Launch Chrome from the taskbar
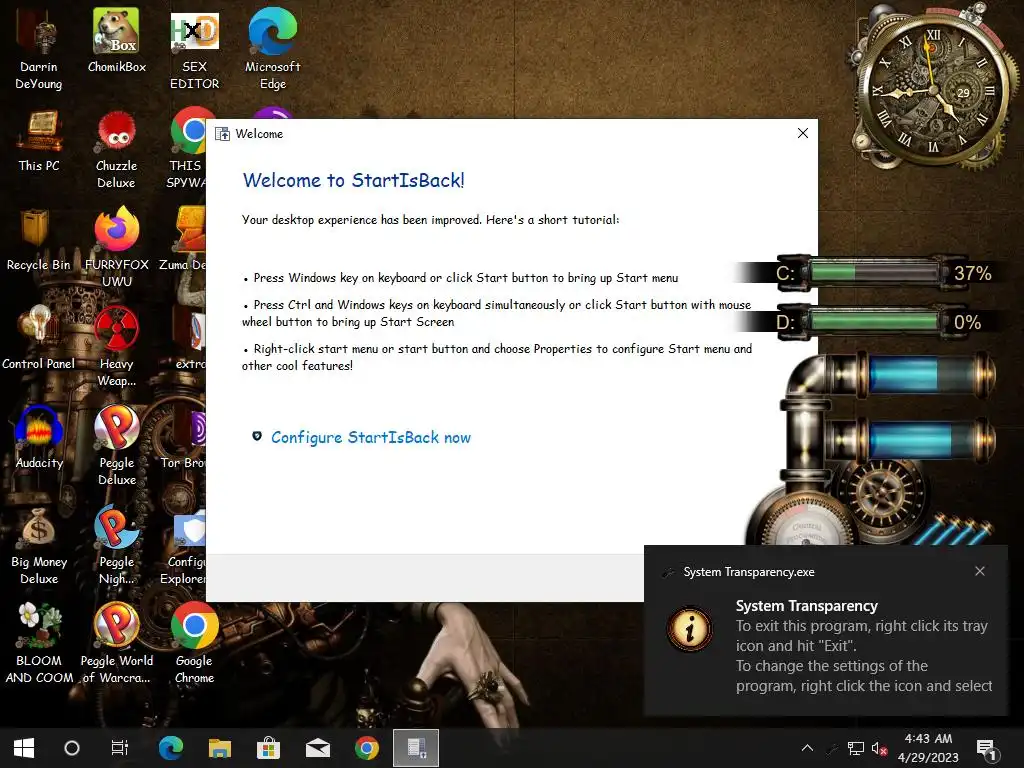The height and width of the screenshot is (768, 1024). click(366, 748)
